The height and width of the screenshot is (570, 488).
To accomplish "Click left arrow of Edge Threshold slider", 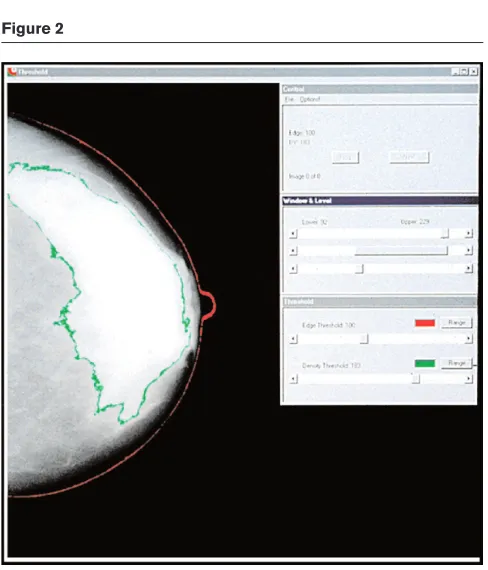I will tap(293, 339).
